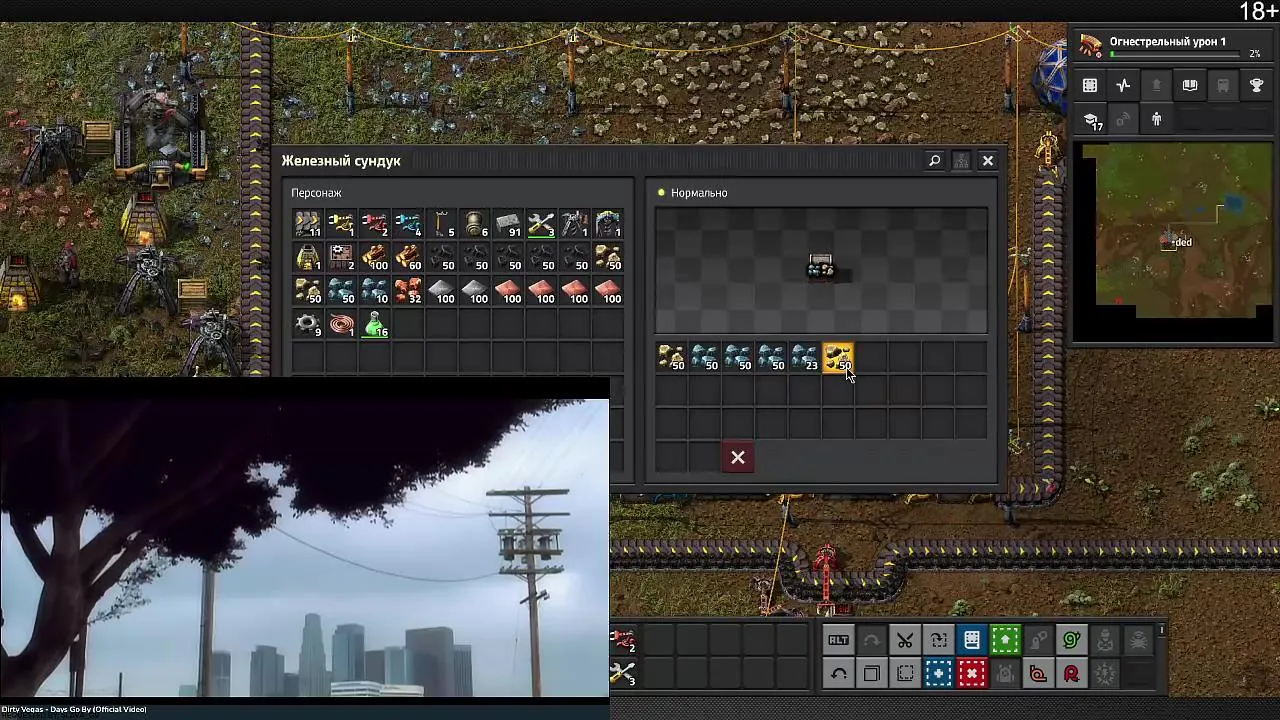Close the Железный сундук window
This screenshot has width=1280, height=720.
point(988,160)
